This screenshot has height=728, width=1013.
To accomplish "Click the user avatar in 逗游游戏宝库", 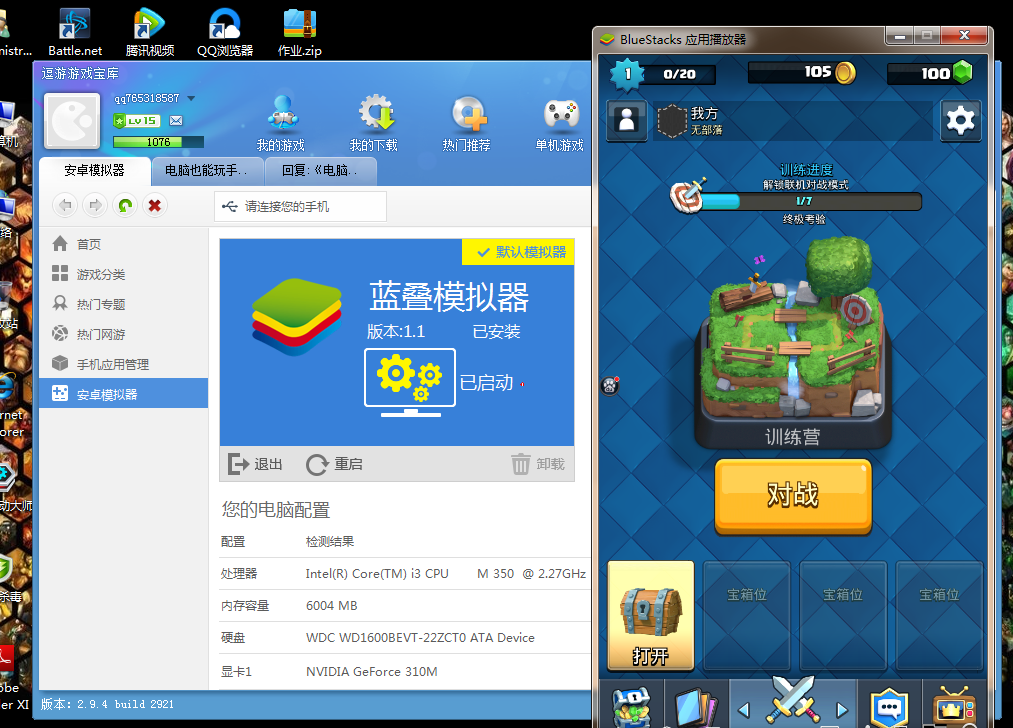I will [72, 121].
